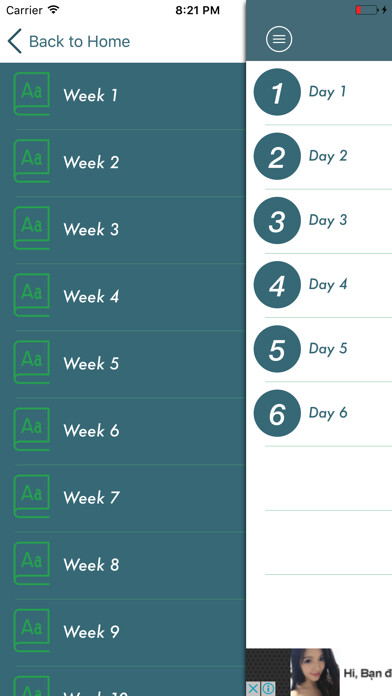Open the Day 5 lesson
The width and height of the screenshot is (392, 696).
pos(319,349)
